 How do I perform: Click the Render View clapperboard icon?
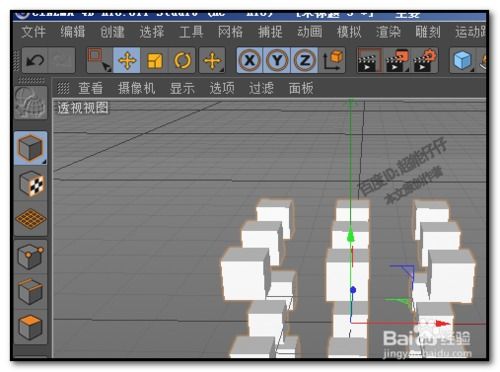pyautogui.click(x=369, y=60)
